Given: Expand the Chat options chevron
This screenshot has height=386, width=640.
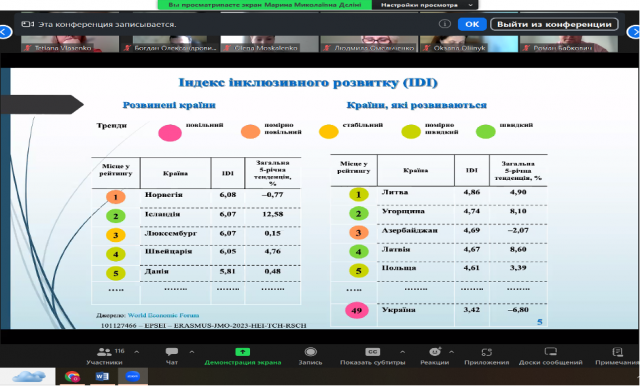Looking at the screenshot, I should coord(192,352).
